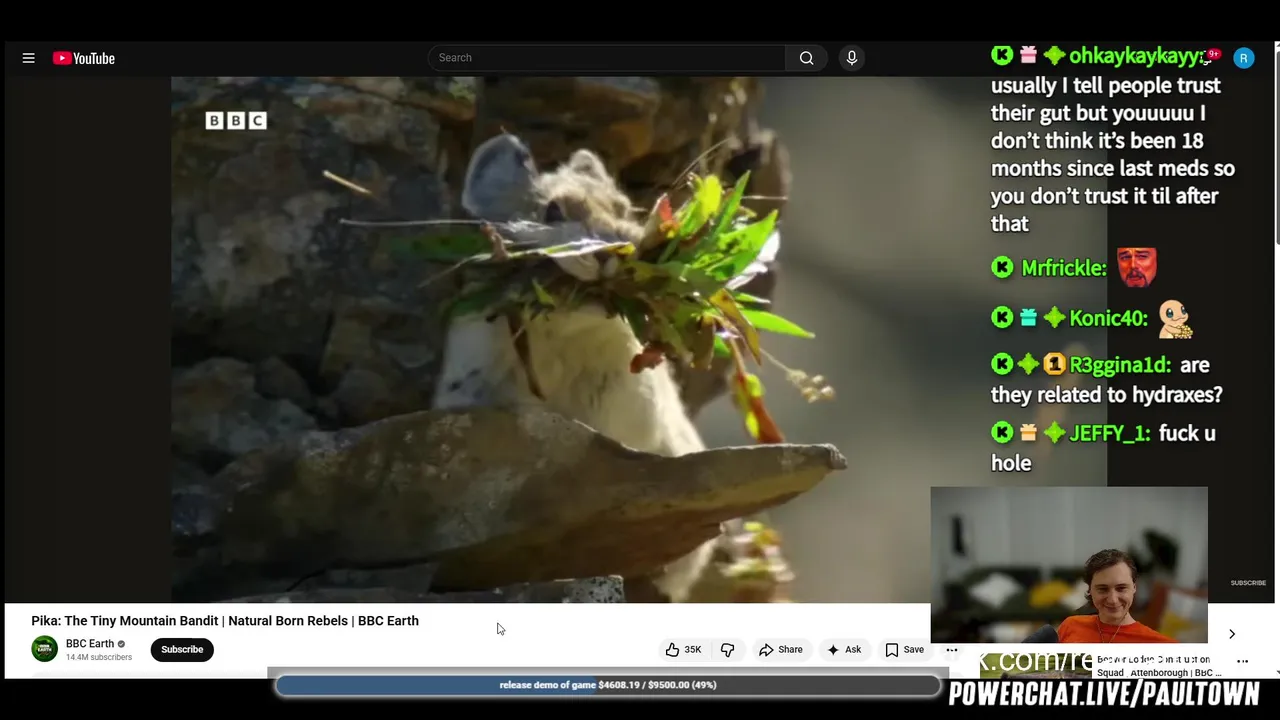The height and width of the screenshot is (720, 1280).
Task: Like the video with thumbs up
Action: 683,650
